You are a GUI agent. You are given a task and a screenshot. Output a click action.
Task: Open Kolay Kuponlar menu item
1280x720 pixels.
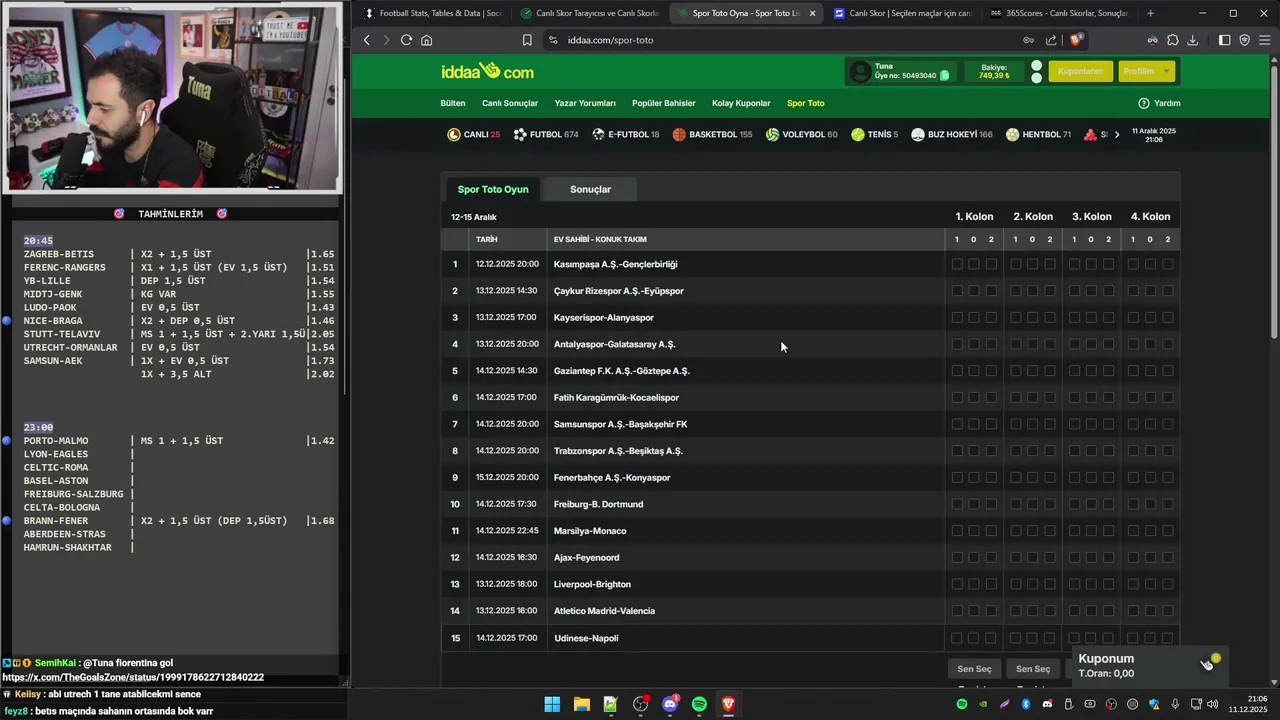coord(741,103)
